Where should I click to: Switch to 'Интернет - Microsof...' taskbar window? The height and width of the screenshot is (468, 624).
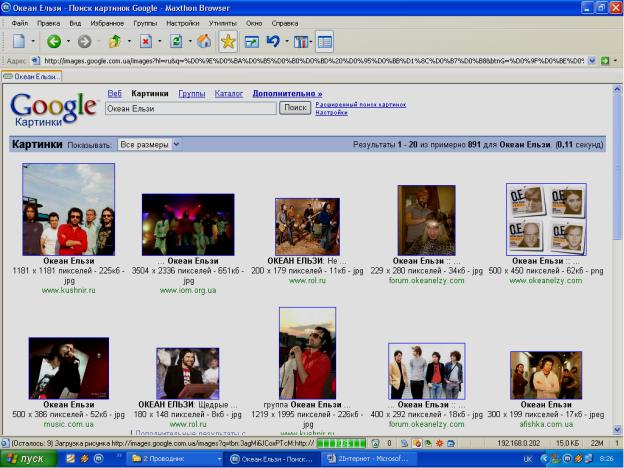[x=368, y=459]
